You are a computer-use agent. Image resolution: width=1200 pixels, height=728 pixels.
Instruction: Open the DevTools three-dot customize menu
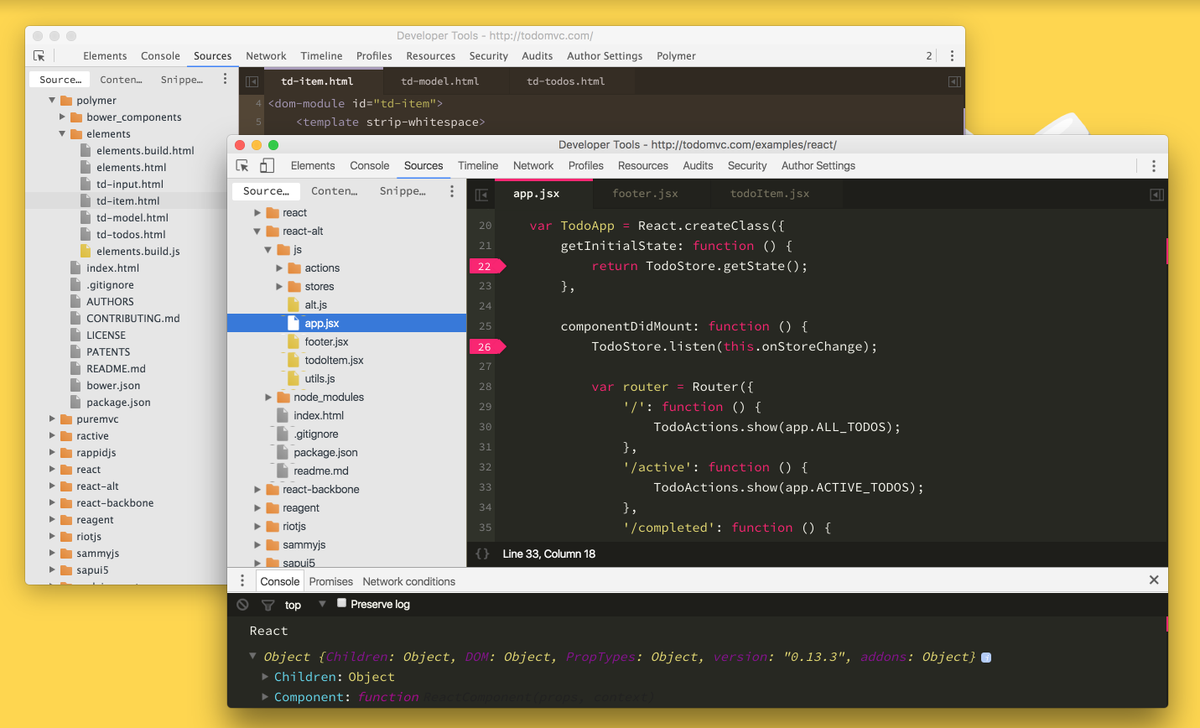[1154, 165]
